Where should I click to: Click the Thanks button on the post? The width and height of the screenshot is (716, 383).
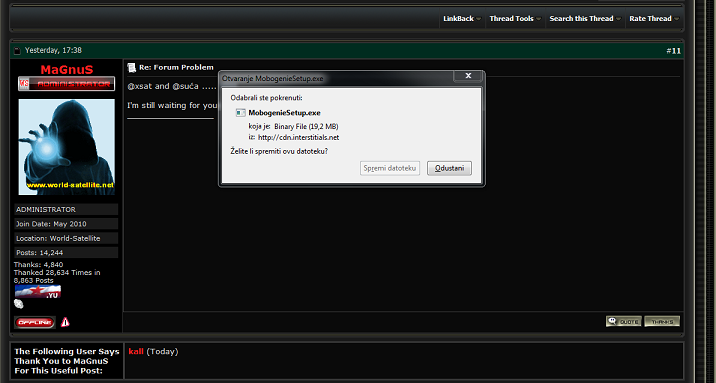point(662,321)
